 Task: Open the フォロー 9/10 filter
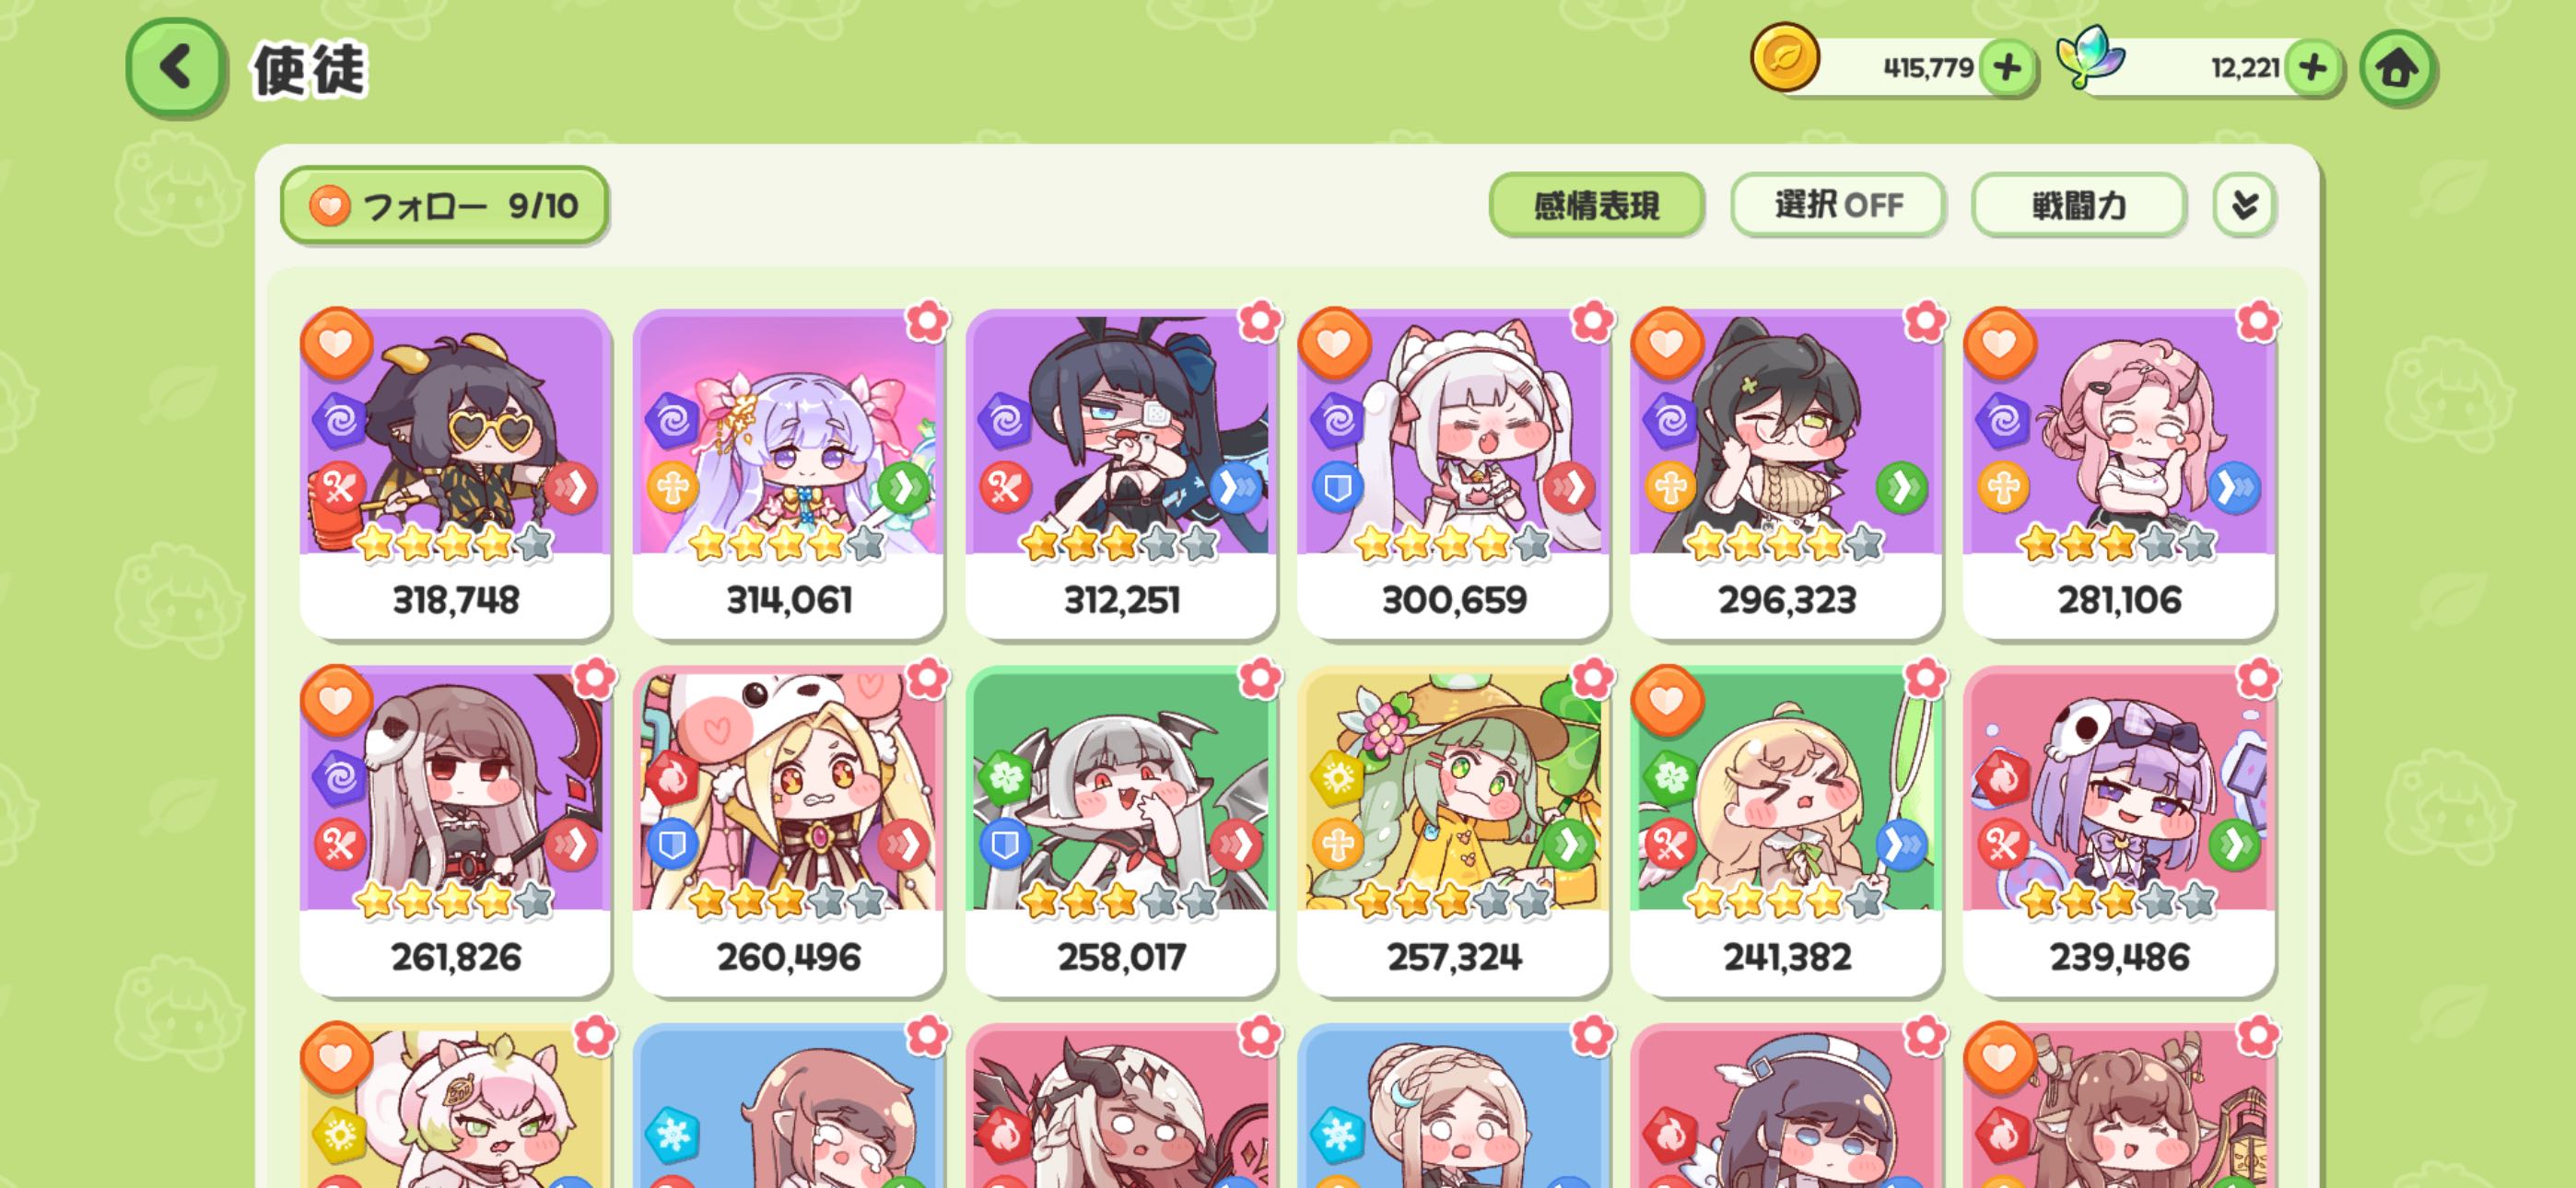pos(444,205)
